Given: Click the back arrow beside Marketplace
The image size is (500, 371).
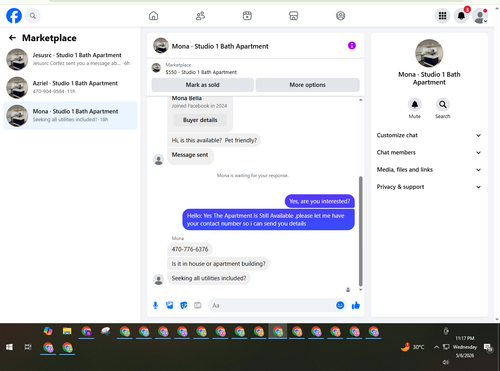Looking at the screenshot, I should click(12, 38).
